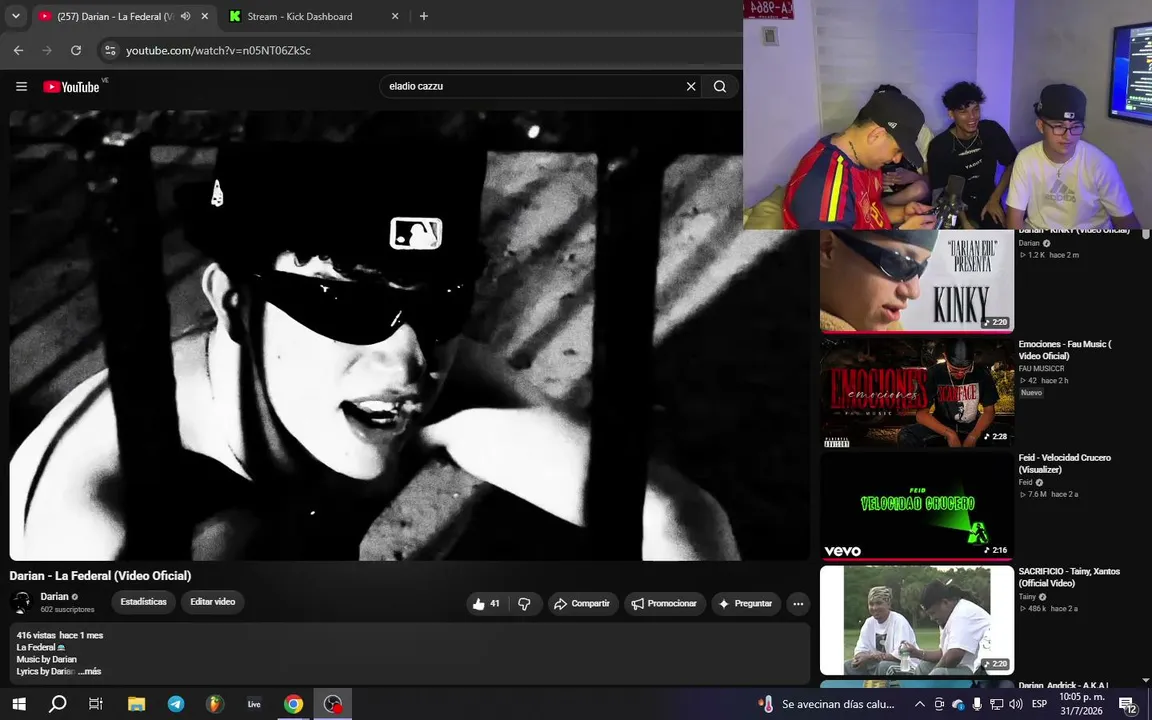Image resolution: width=1152 pixels, height=720 pixels.
Task: Click the Editar video button
Action: [212, 602]
